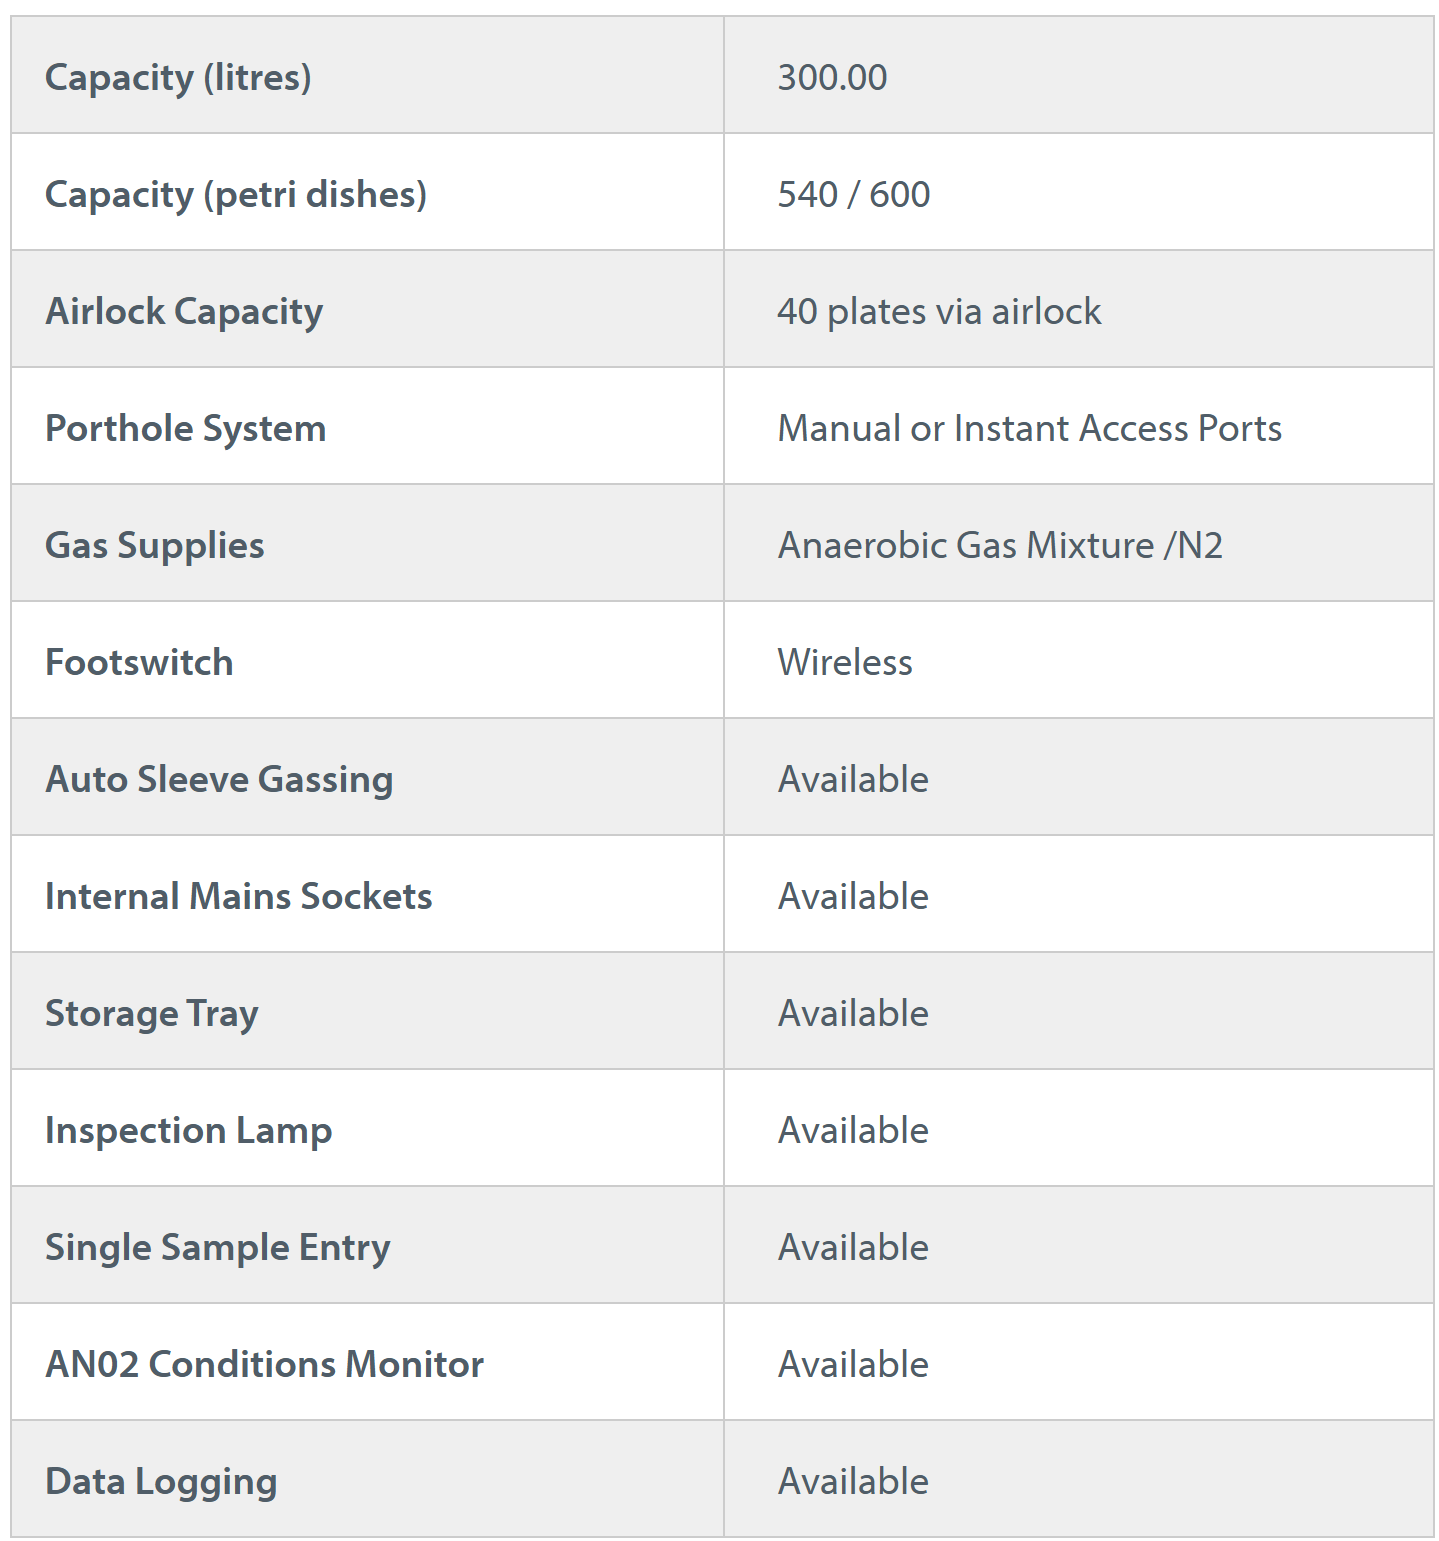Click the Porthole System label
This screenshot has height=1541, width=1439.
pyautogui.click(x=186, y=428)
